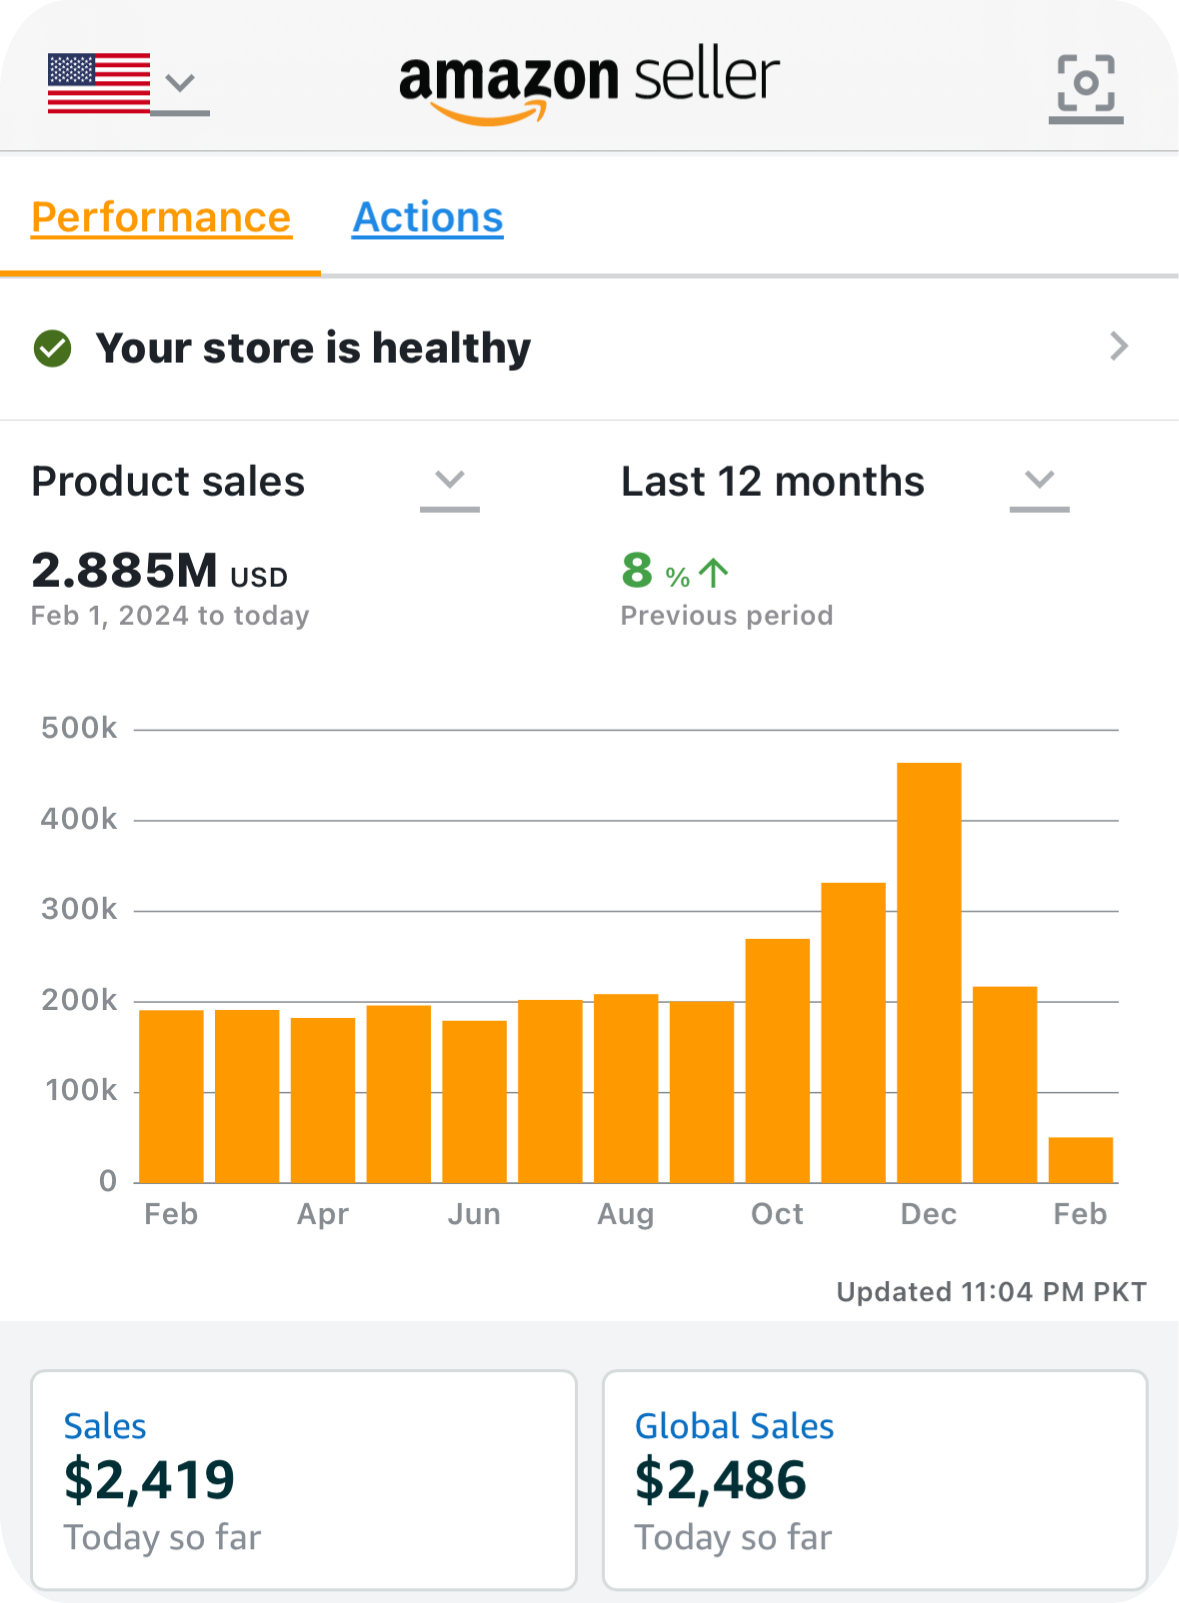Tap the green up arrow icon
The height and width of the screenshot is (1603, 1179).
coord(714,573)
